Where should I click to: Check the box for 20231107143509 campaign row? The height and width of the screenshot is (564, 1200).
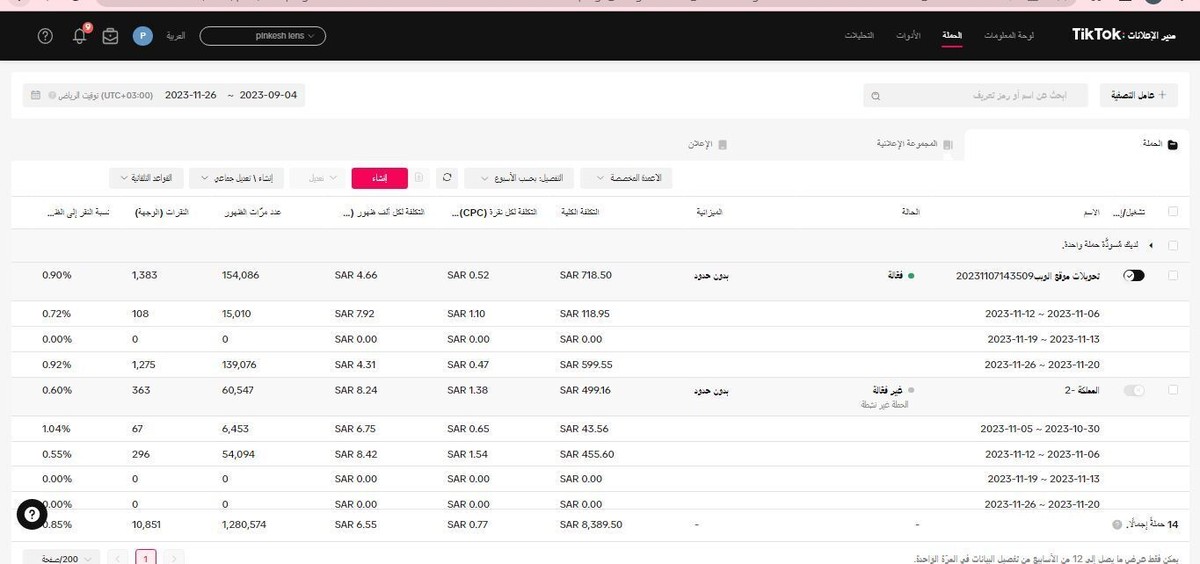click(x=1172, y=275)
